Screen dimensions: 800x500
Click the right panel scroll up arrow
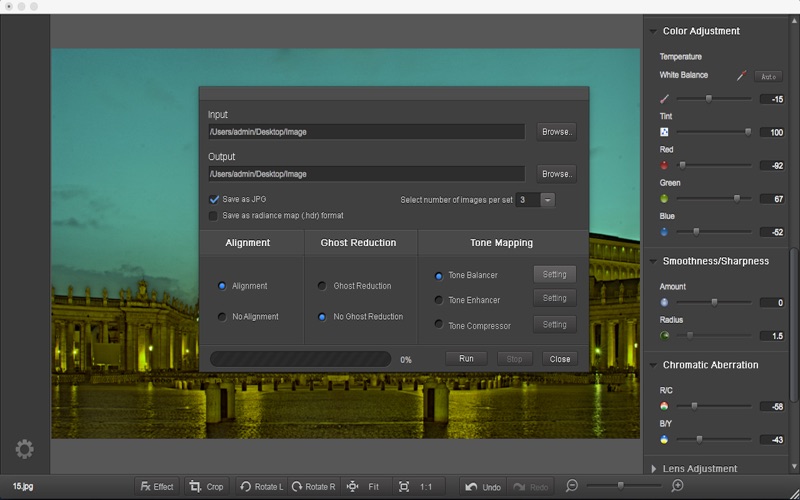click(x=794, y=21)
